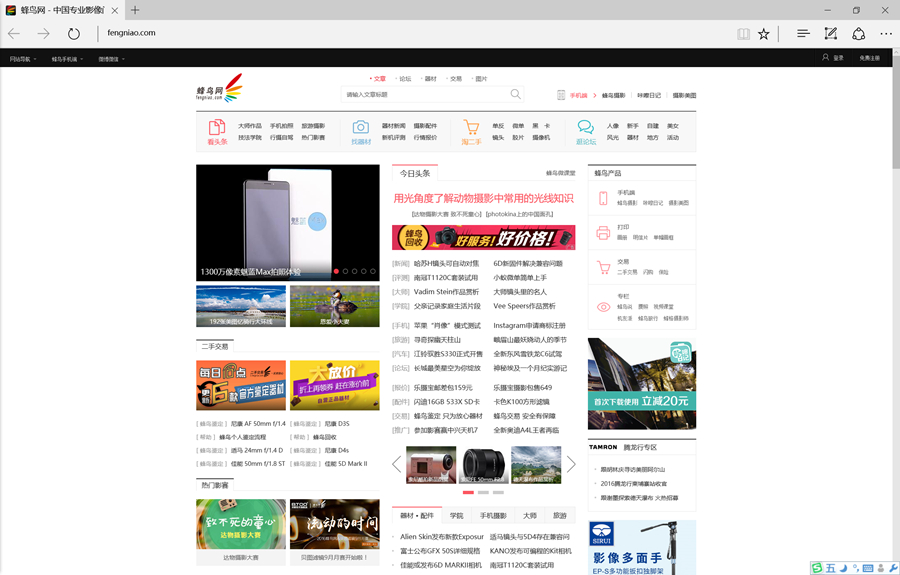Open headline 用光角度了解动物摄影中常用的光线知识

483,199
